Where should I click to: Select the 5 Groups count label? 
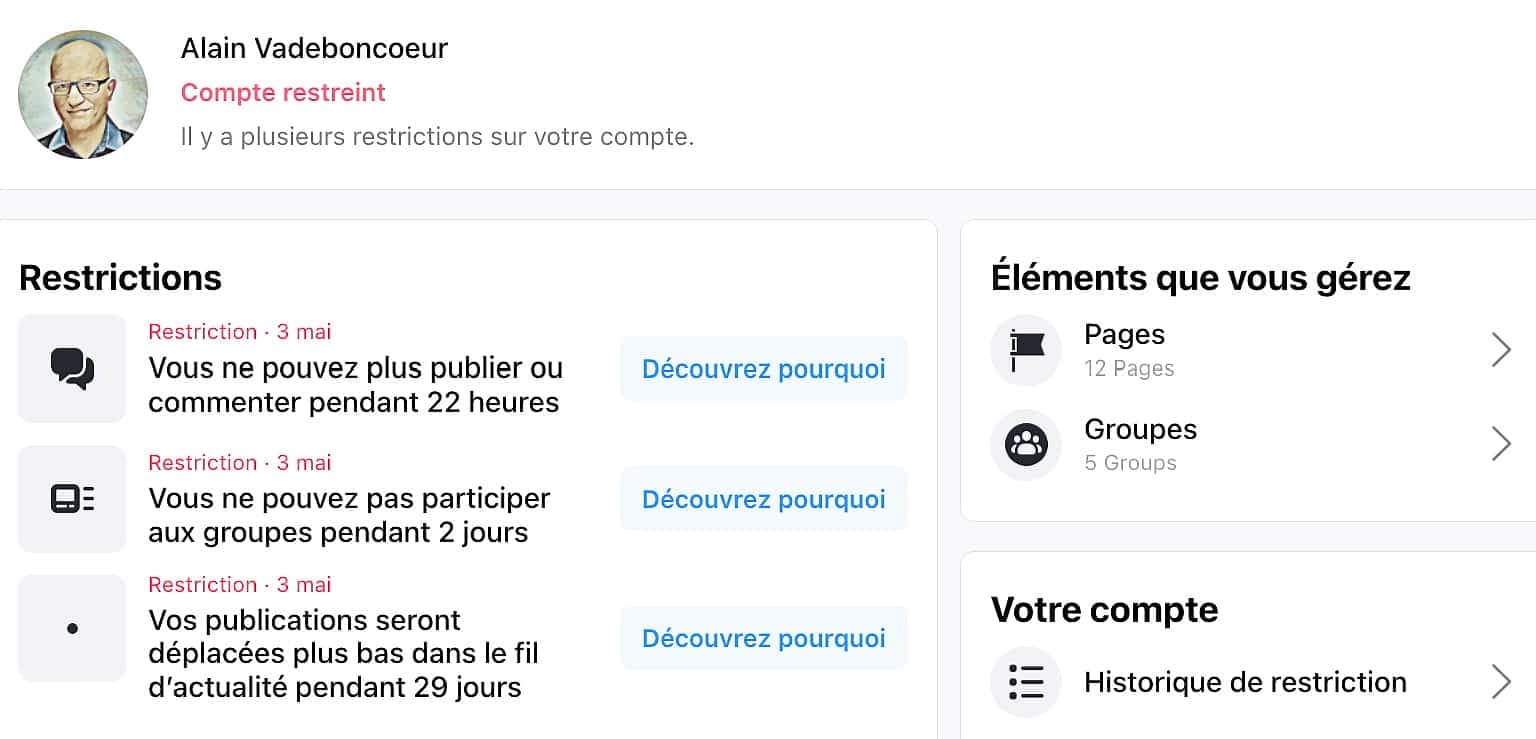[1130, 462]
